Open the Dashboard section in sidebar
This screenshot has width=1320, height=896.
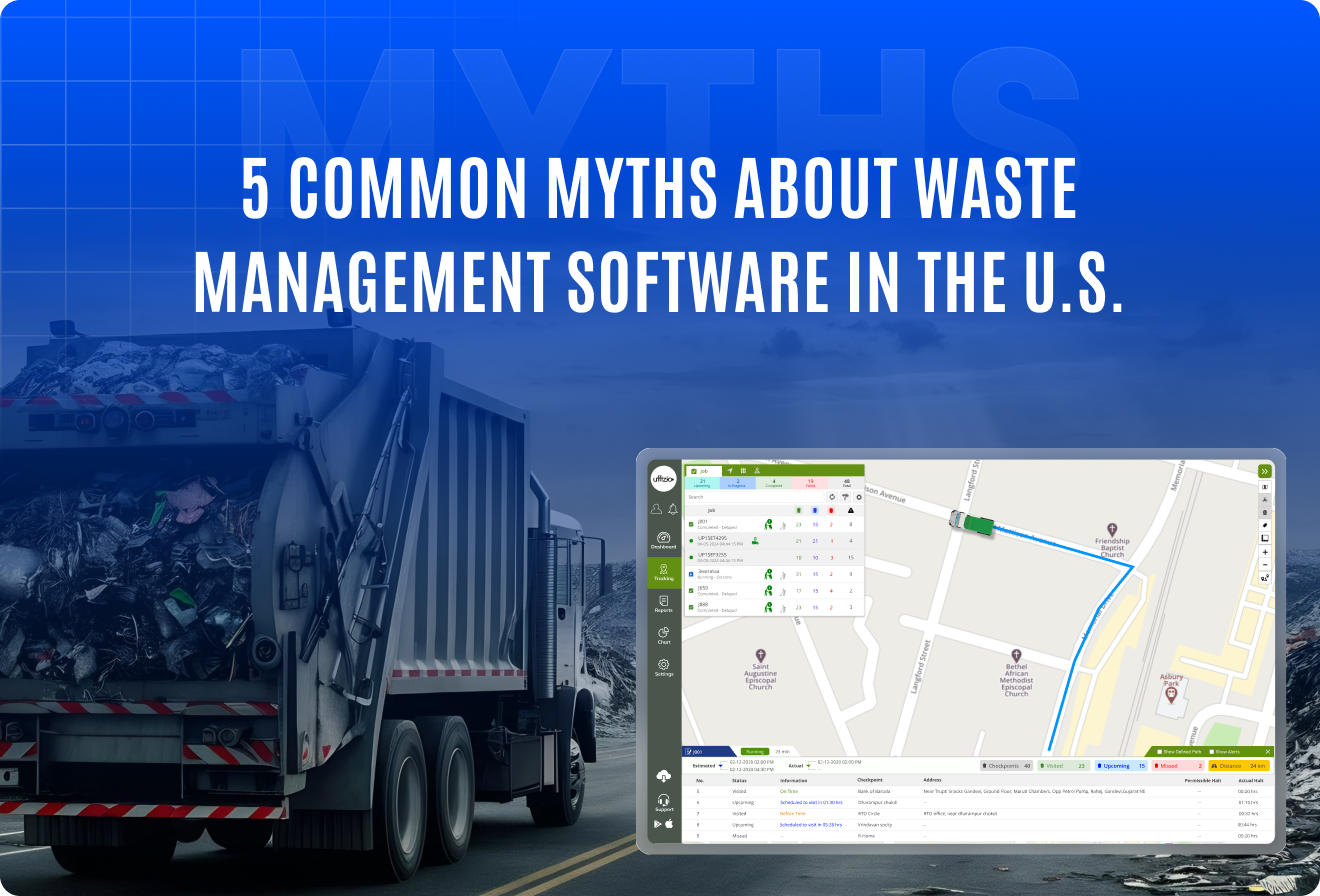tap(664, 540)
